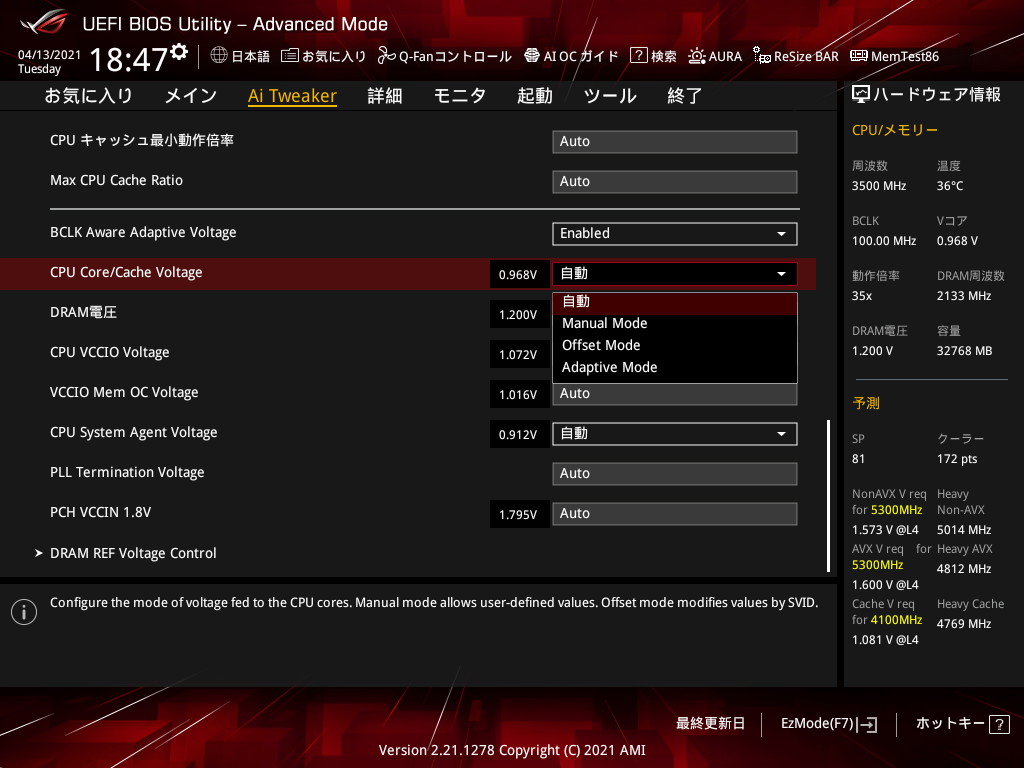
Task: Click the 4100MHz cache requirement value
Action: [897, 620]
